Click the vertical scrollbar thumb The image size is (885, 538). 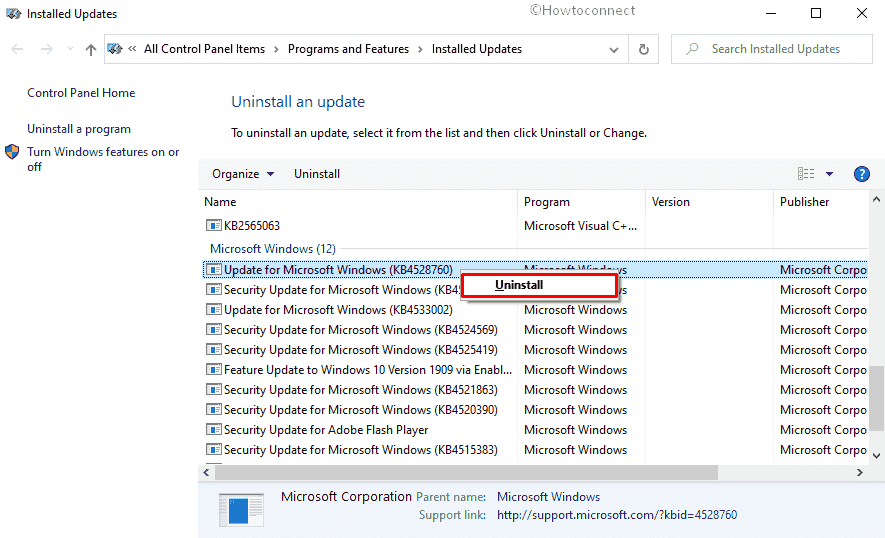pos(877,398)
